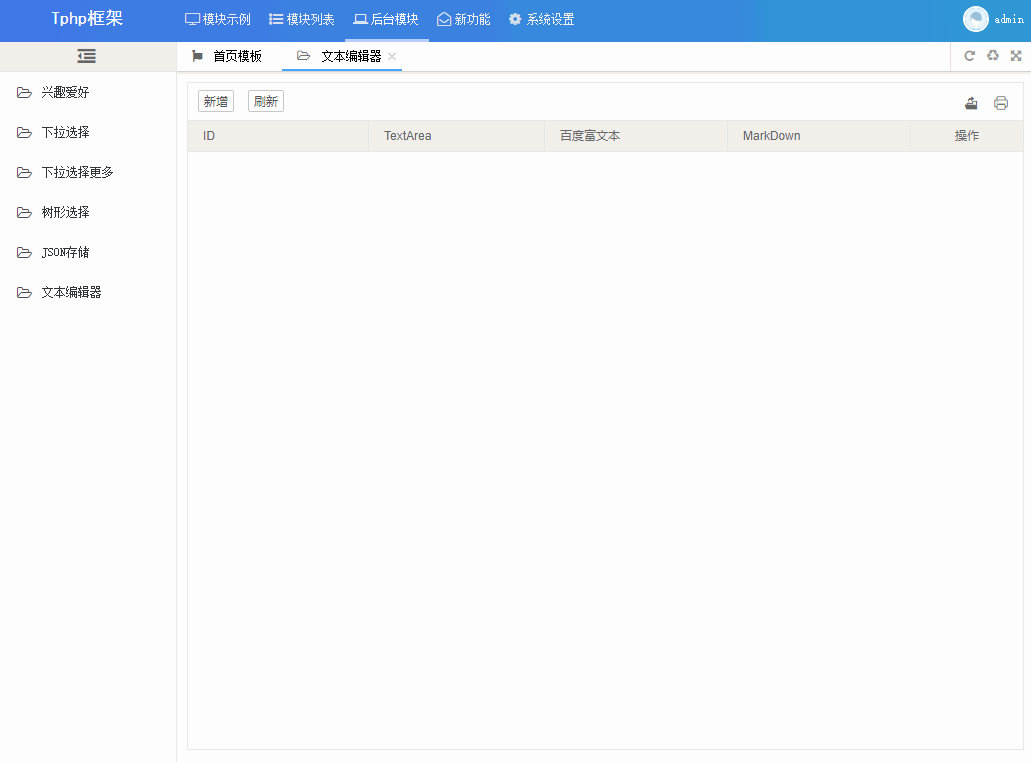Click the monitor icon beside 模块示例

(x=192, y=20)
